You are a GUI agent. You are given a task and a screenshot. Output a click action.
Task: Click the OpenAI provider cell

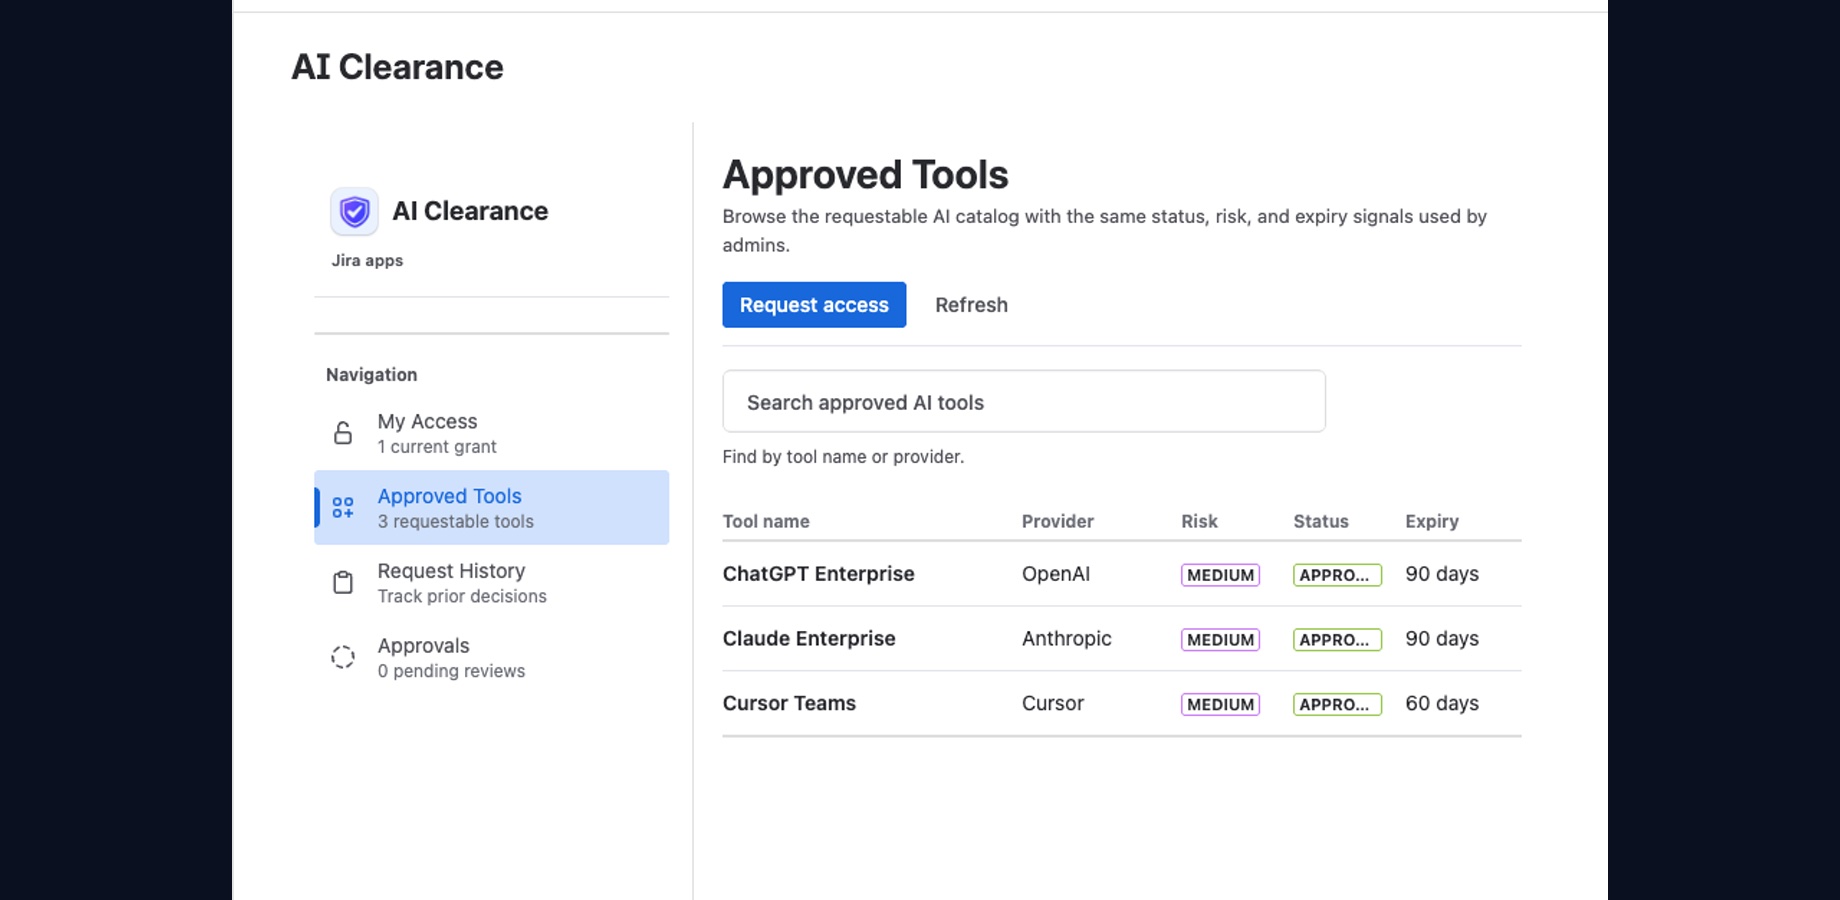(1056, 574)
